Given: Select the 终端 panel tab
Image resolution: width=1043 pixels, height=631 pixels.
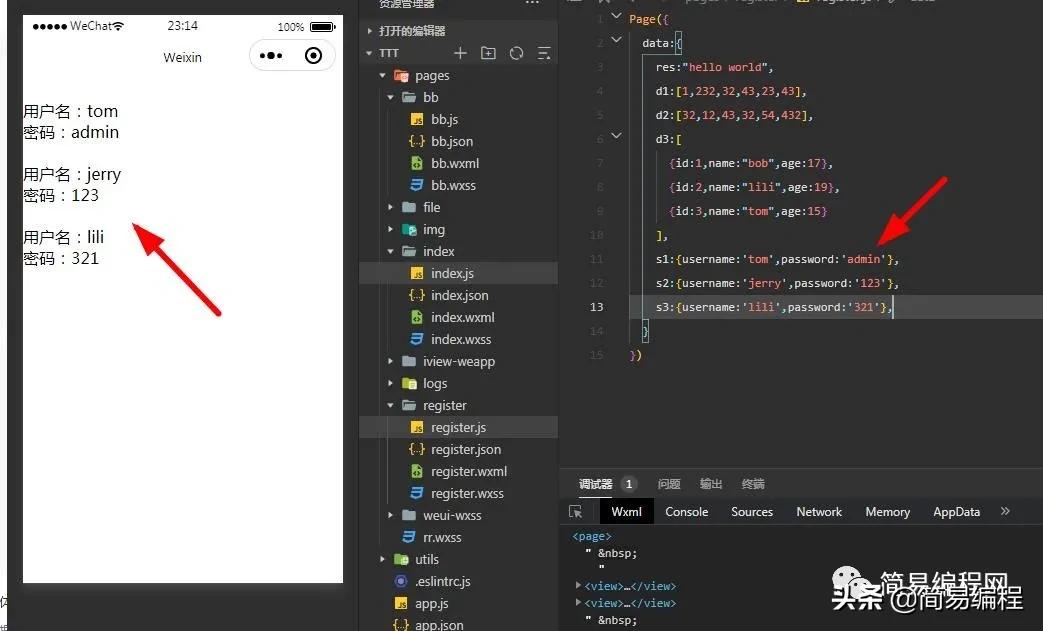Looking at the screenshot, I should (753, 484).
